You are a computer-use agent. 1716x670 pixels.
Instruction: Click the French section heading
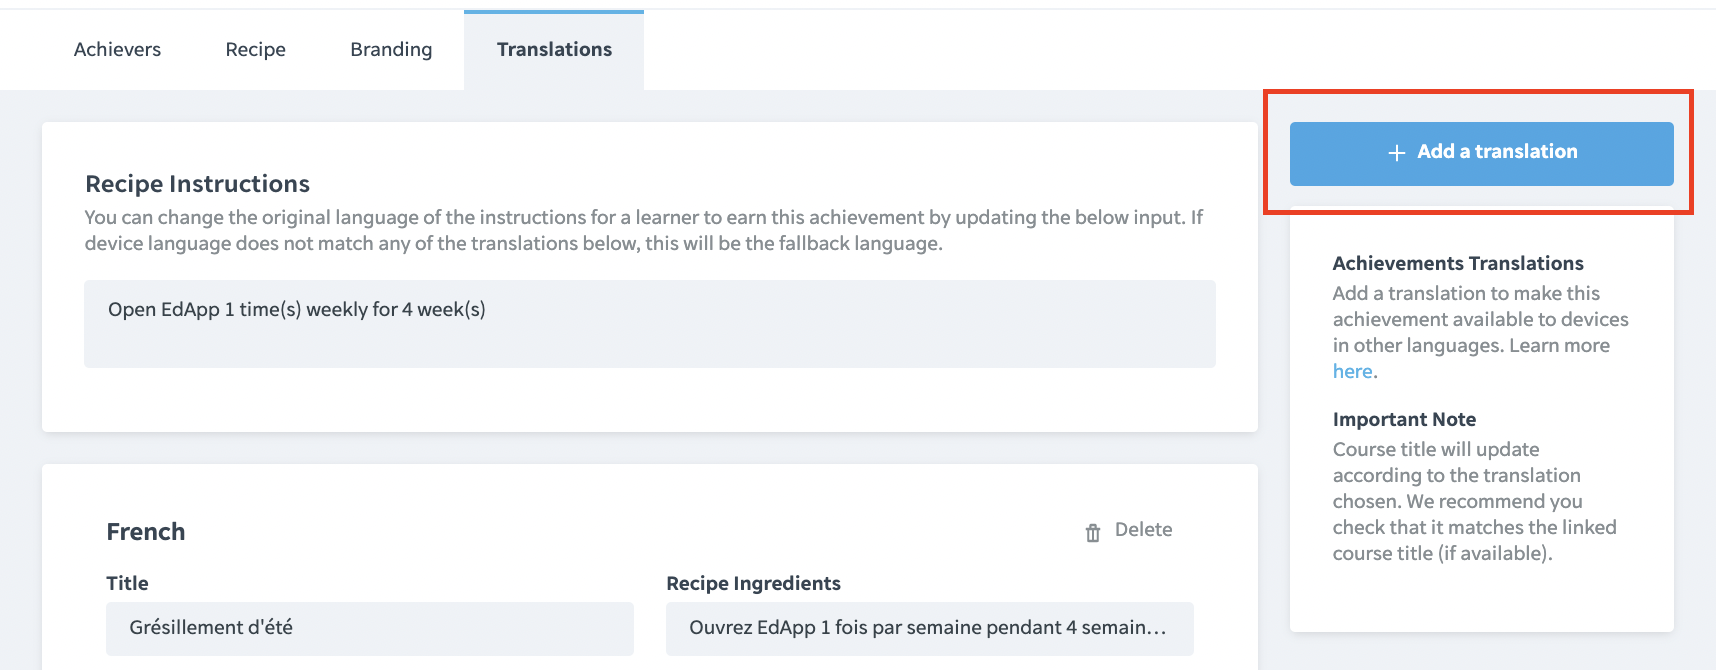(146, 532)
